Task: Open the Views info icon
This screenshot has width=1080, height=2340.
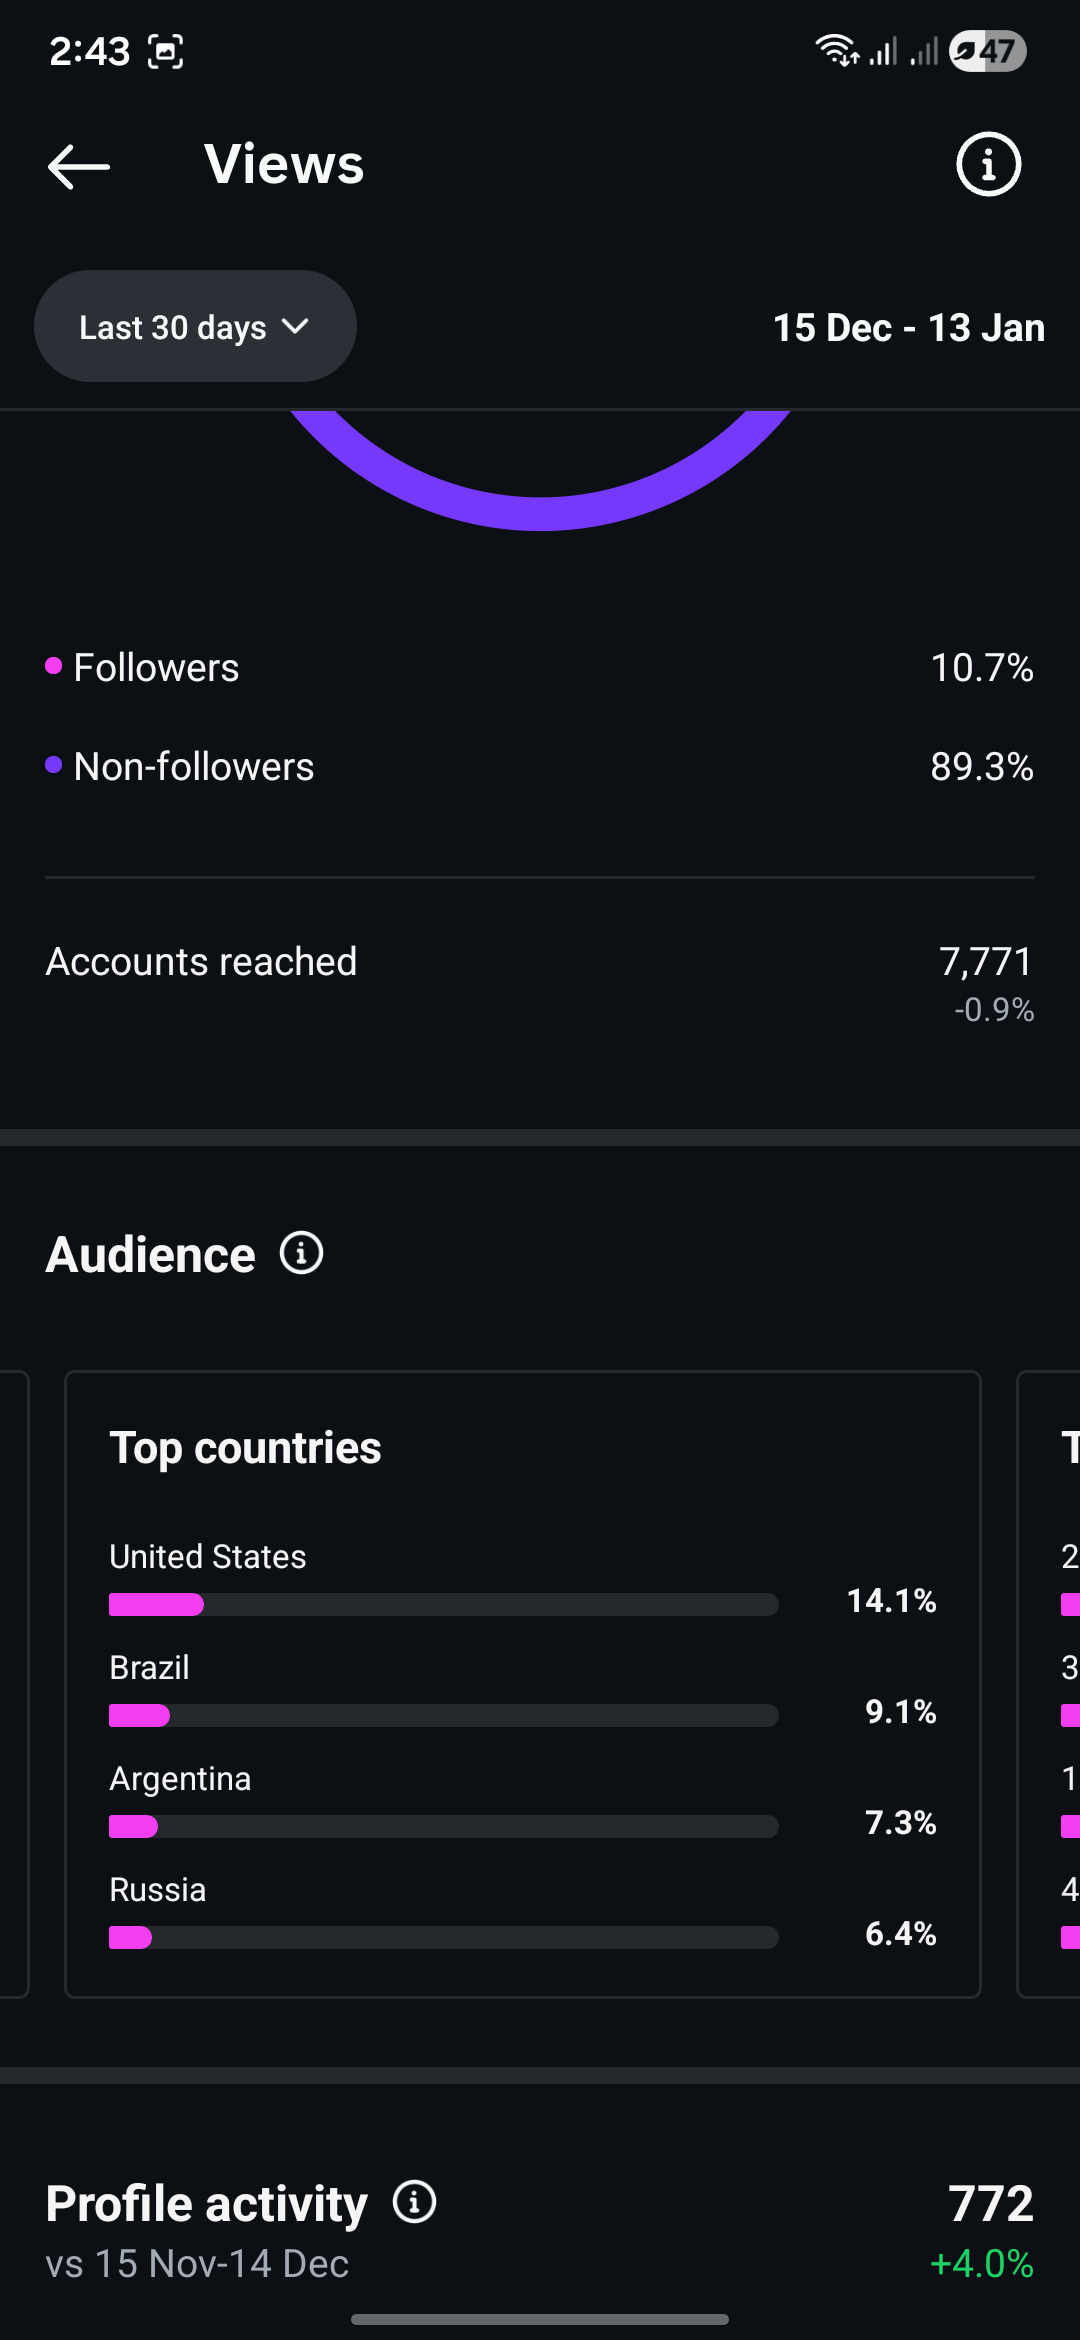Action: (x=988, y=164)
